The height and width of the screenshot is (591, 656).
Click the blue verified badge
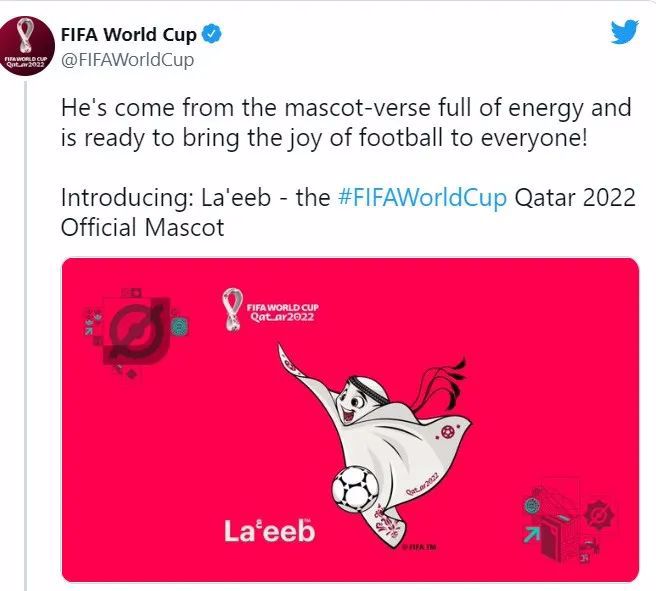tap(212, 34)
